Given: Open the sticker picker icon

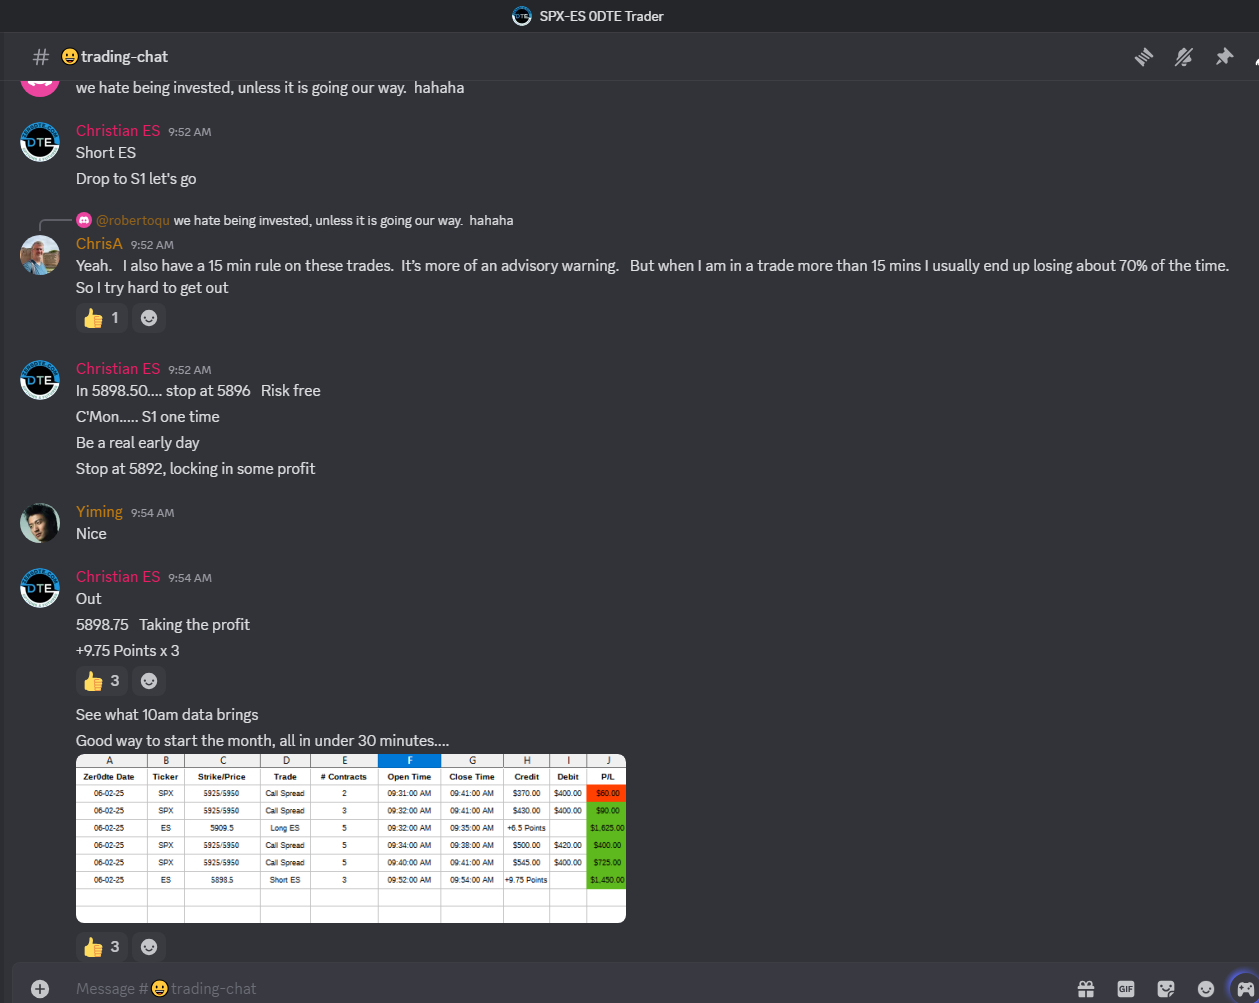Looking at the screenshot, I should [x=1166, y=988].
